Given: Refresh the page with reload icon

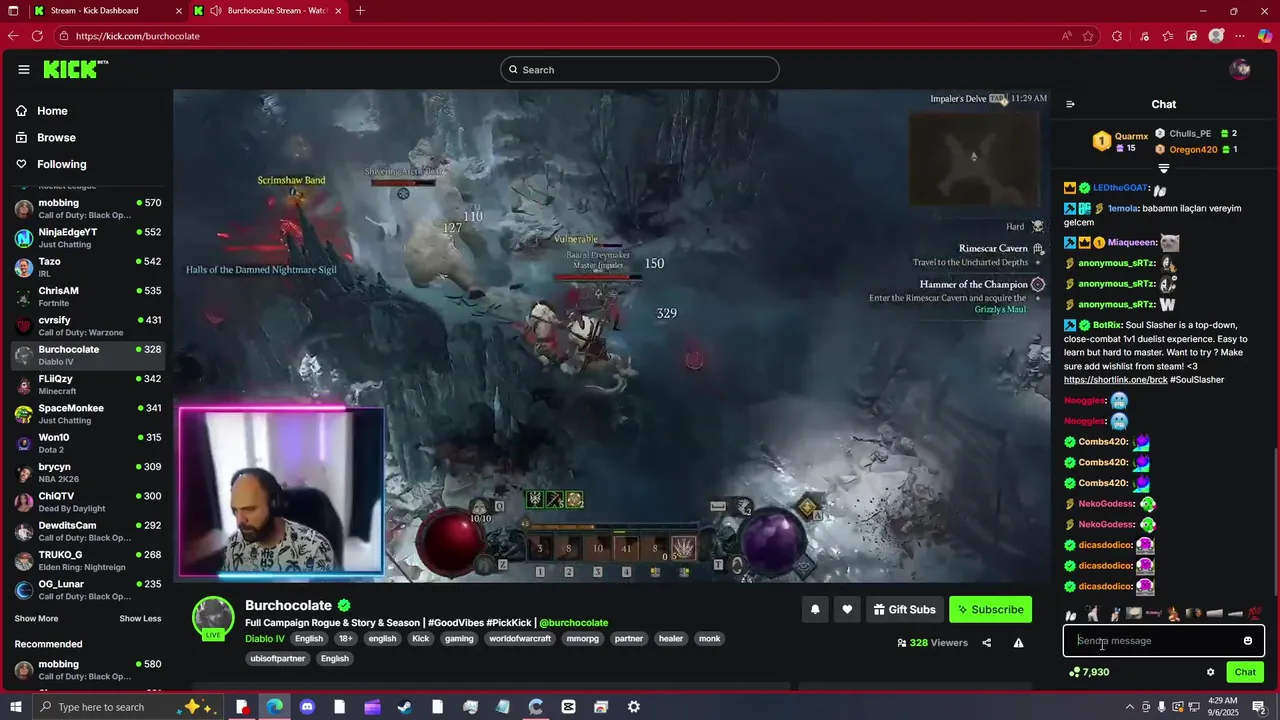Looking at the screenshot, I should (38, 36).
